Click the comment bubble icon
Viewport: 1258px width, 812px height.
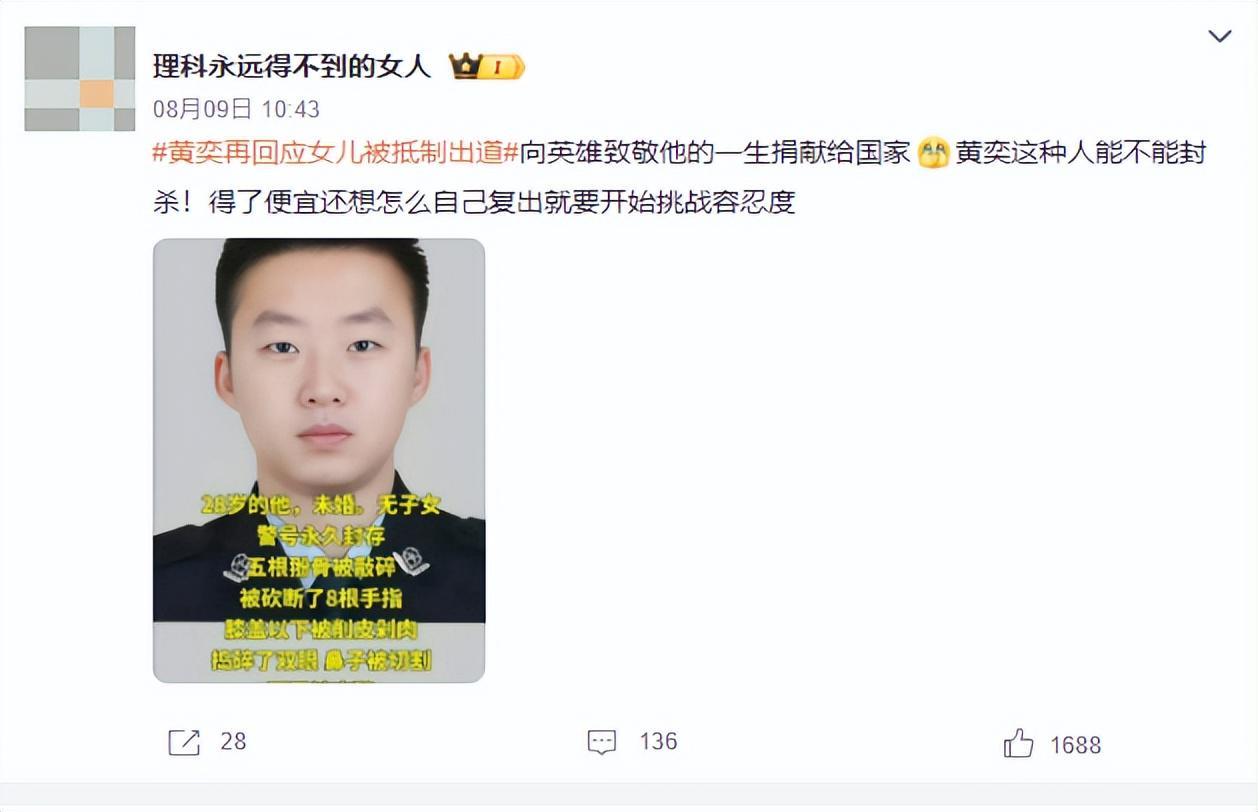click(x=601, y=742)
